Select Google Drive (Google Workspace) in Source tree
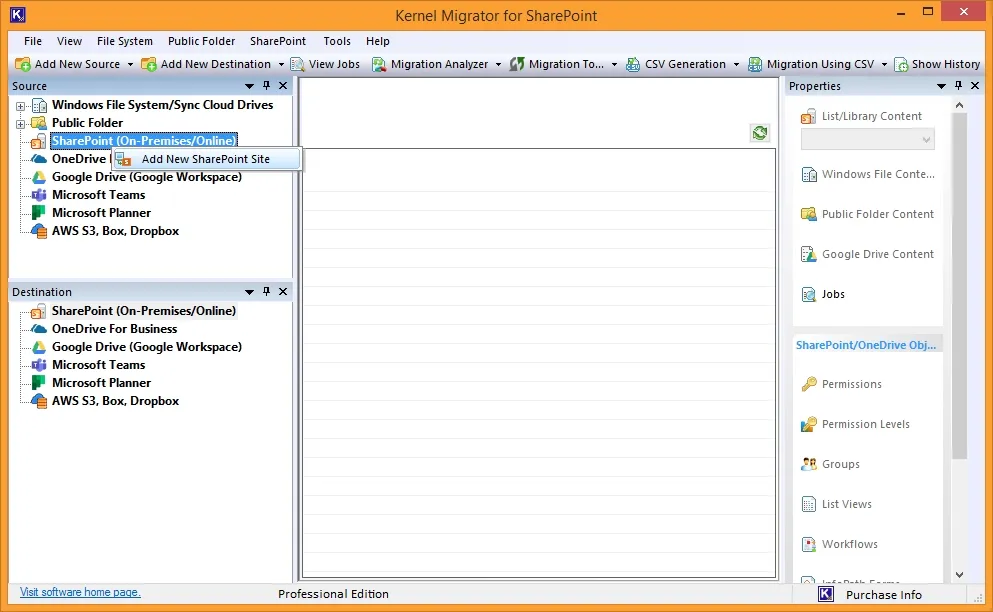Screen dimensions: 993x612 coord(146,177)
